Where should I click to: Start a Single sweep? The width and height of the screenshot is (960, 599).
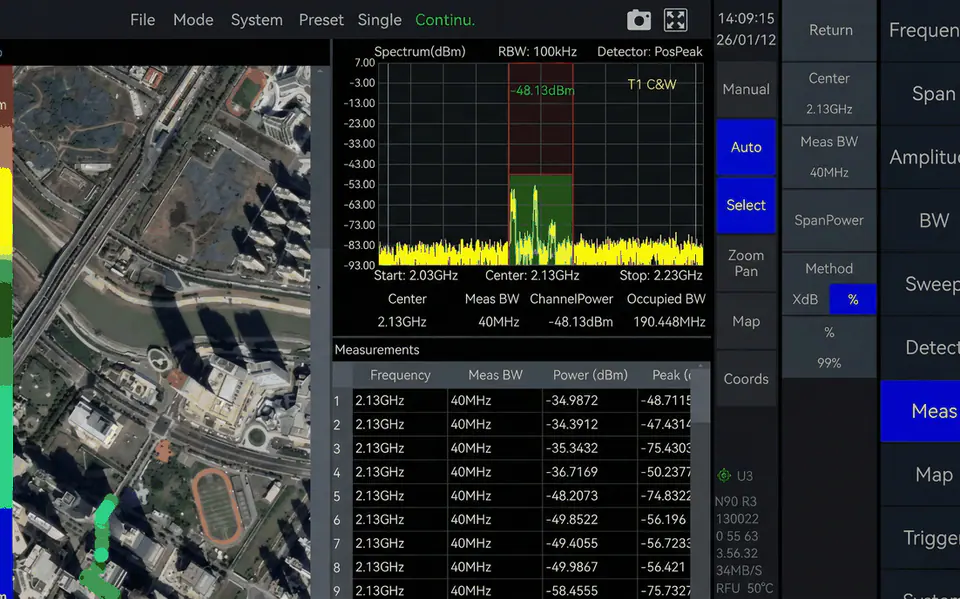379,20
